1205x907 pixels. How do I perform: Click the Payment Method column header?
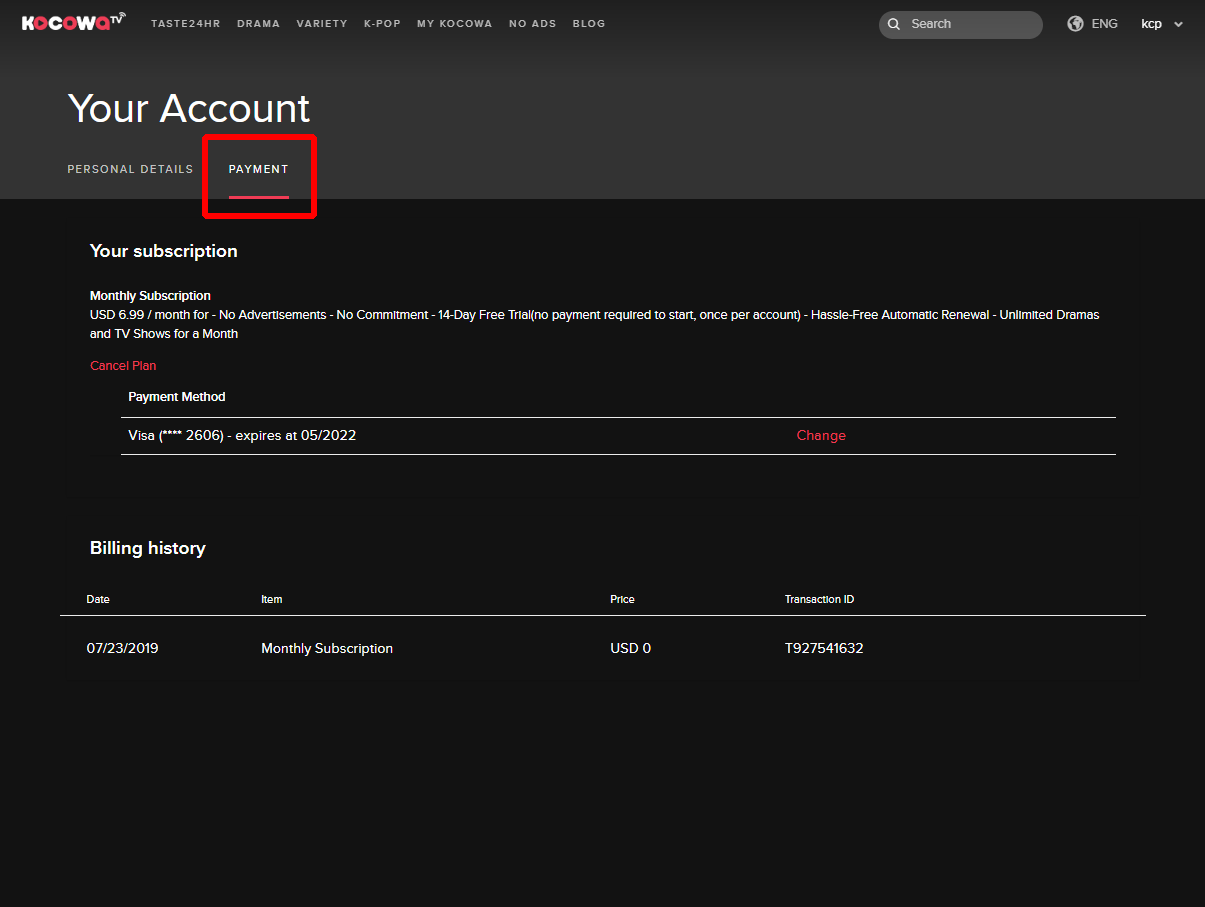[177, 397]
